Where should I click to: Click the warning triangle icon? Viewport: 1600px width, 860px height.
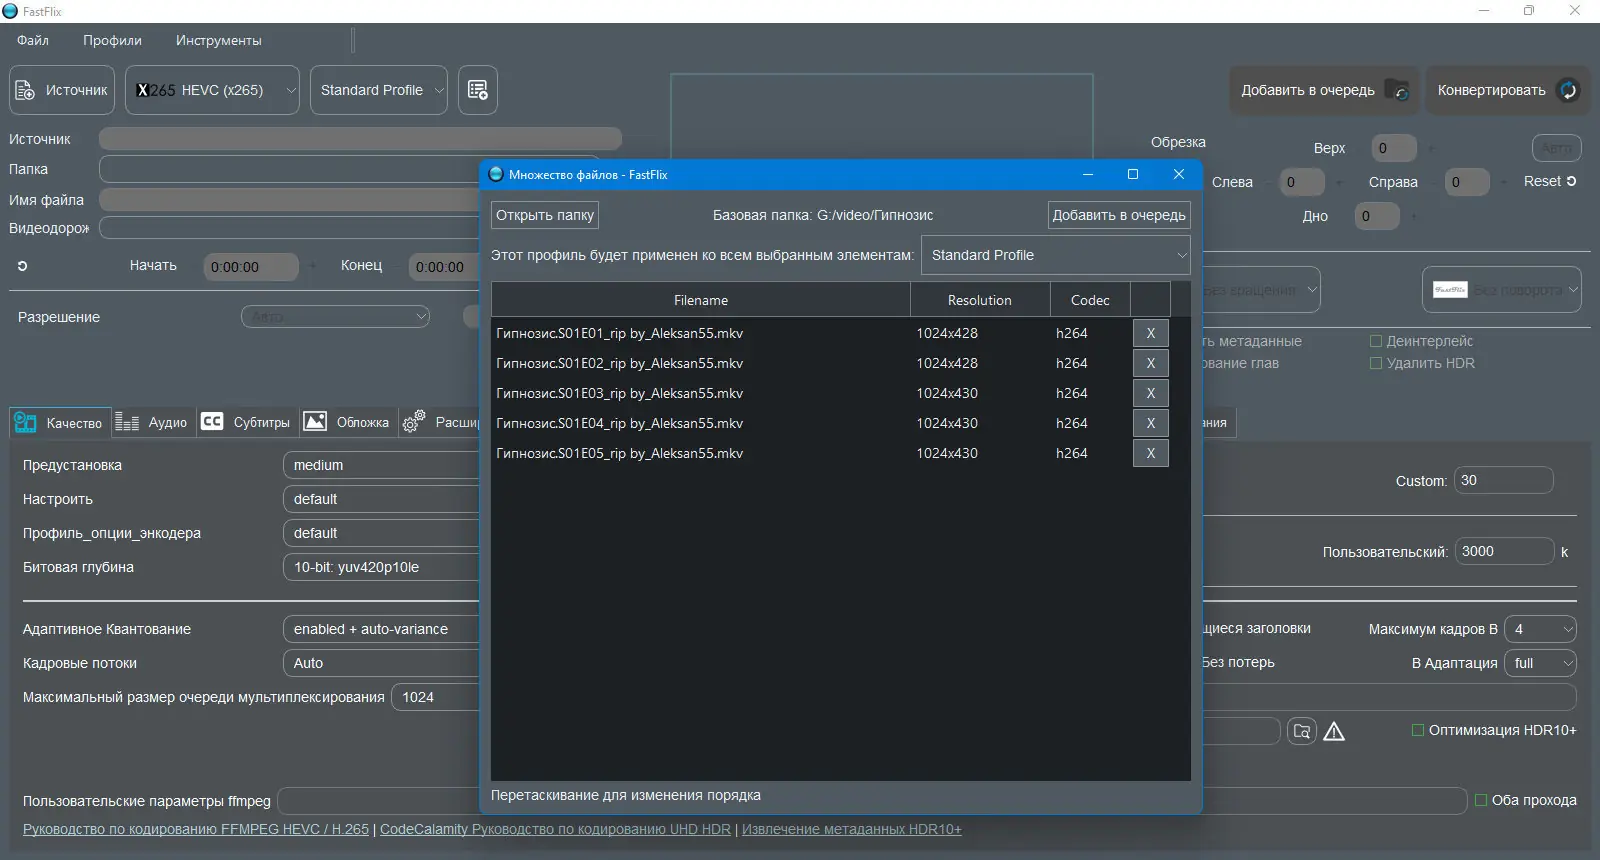(1334, 731)
